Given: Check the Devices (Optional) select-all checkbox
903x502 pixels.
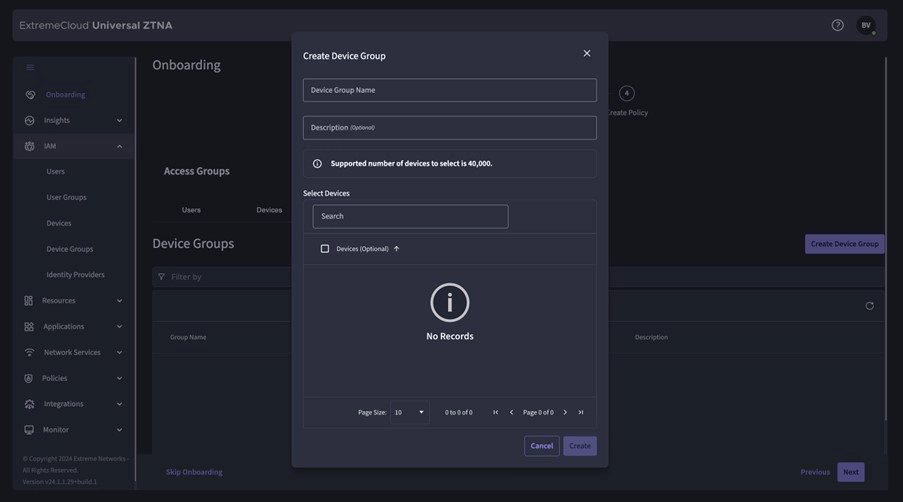Looking at the screenshot, I should (325, 249).
